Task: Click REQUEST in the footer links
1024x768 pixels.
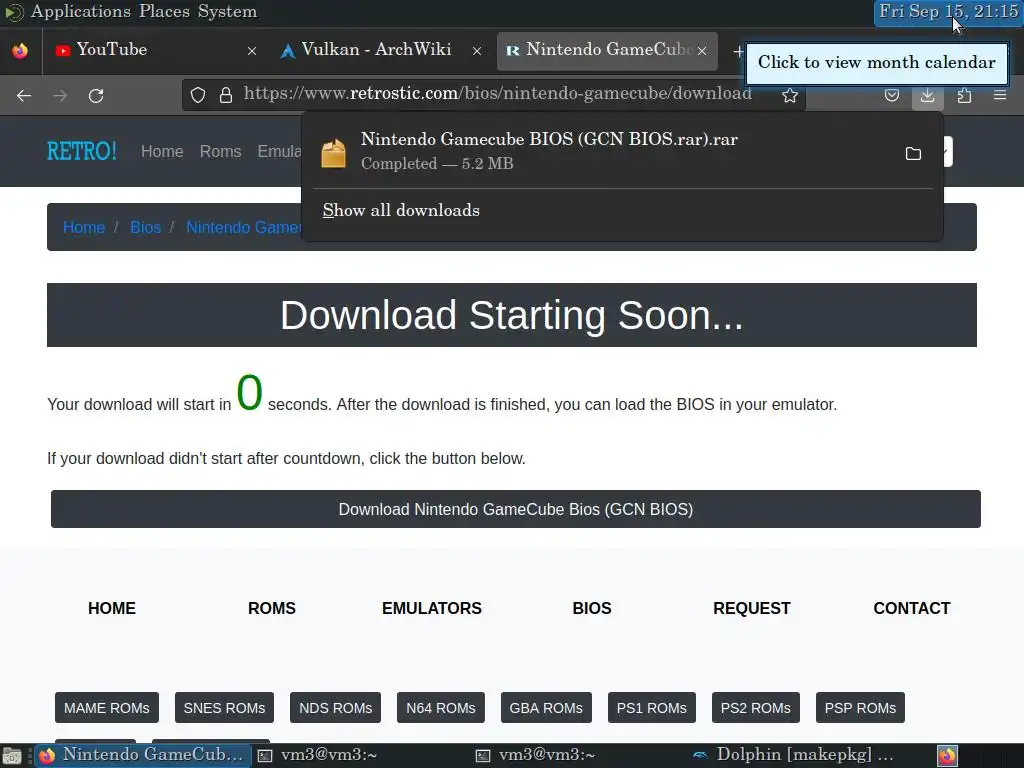Action: [752, 609]
